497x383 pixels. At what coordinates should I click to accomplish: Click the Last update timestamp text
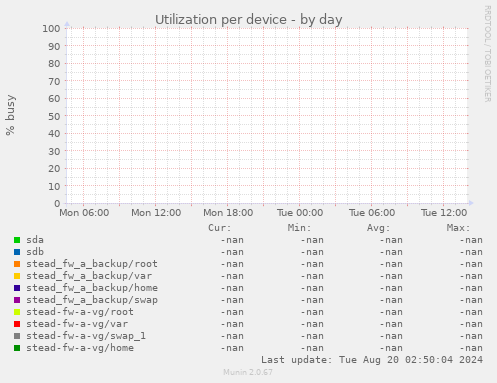click(x=372, y=360)
